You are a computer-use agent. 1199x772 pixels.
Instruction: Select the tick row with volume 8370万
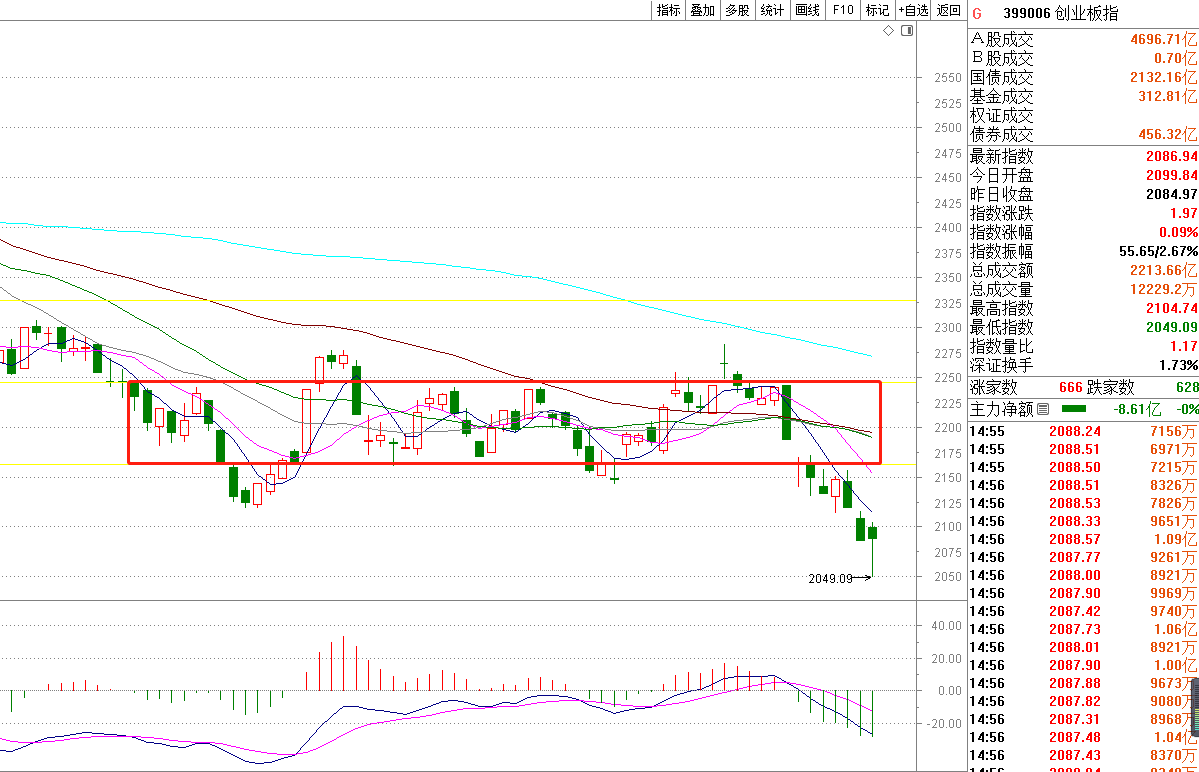(x=1083, y=755)
